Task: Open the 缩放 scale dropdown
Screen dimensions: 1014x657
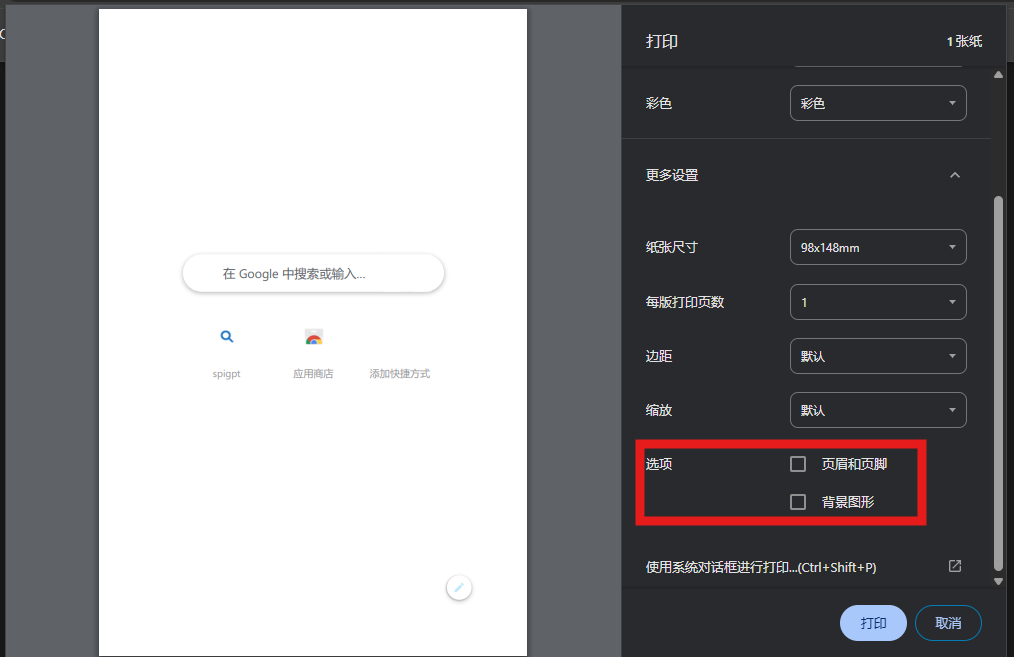Action: [878, 410]
